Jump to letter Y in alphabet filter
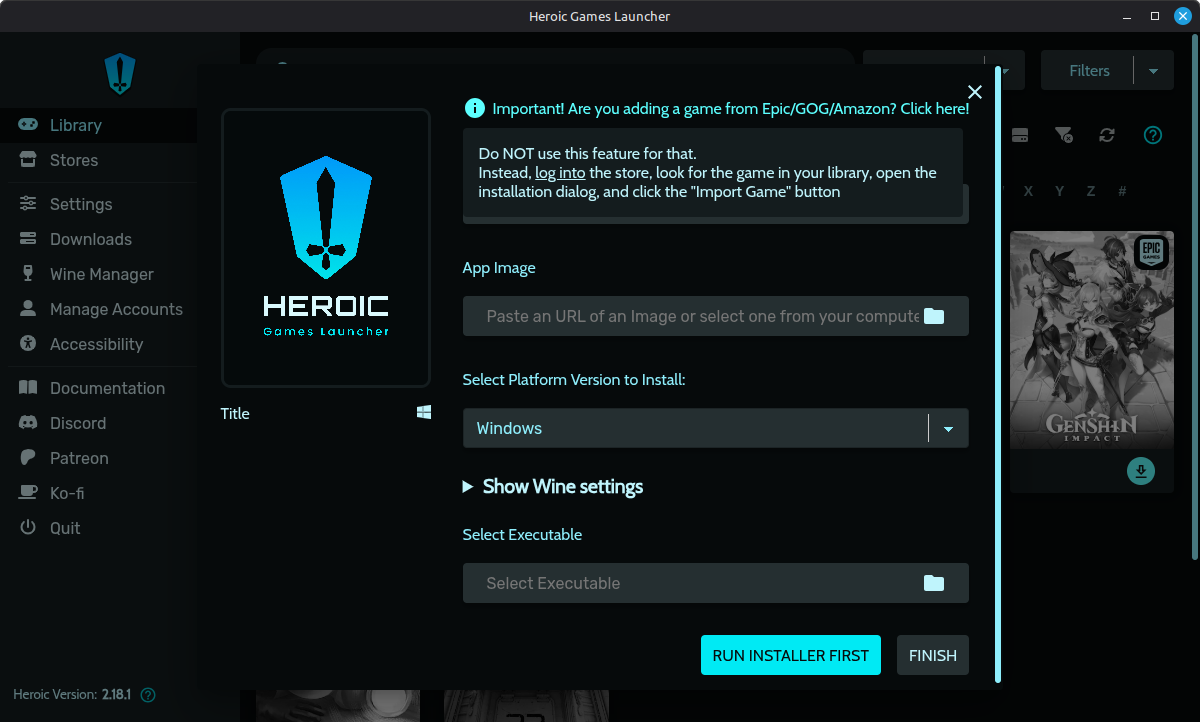Viewport: 1200px width, 722px height. click(x=1059, y=191)
